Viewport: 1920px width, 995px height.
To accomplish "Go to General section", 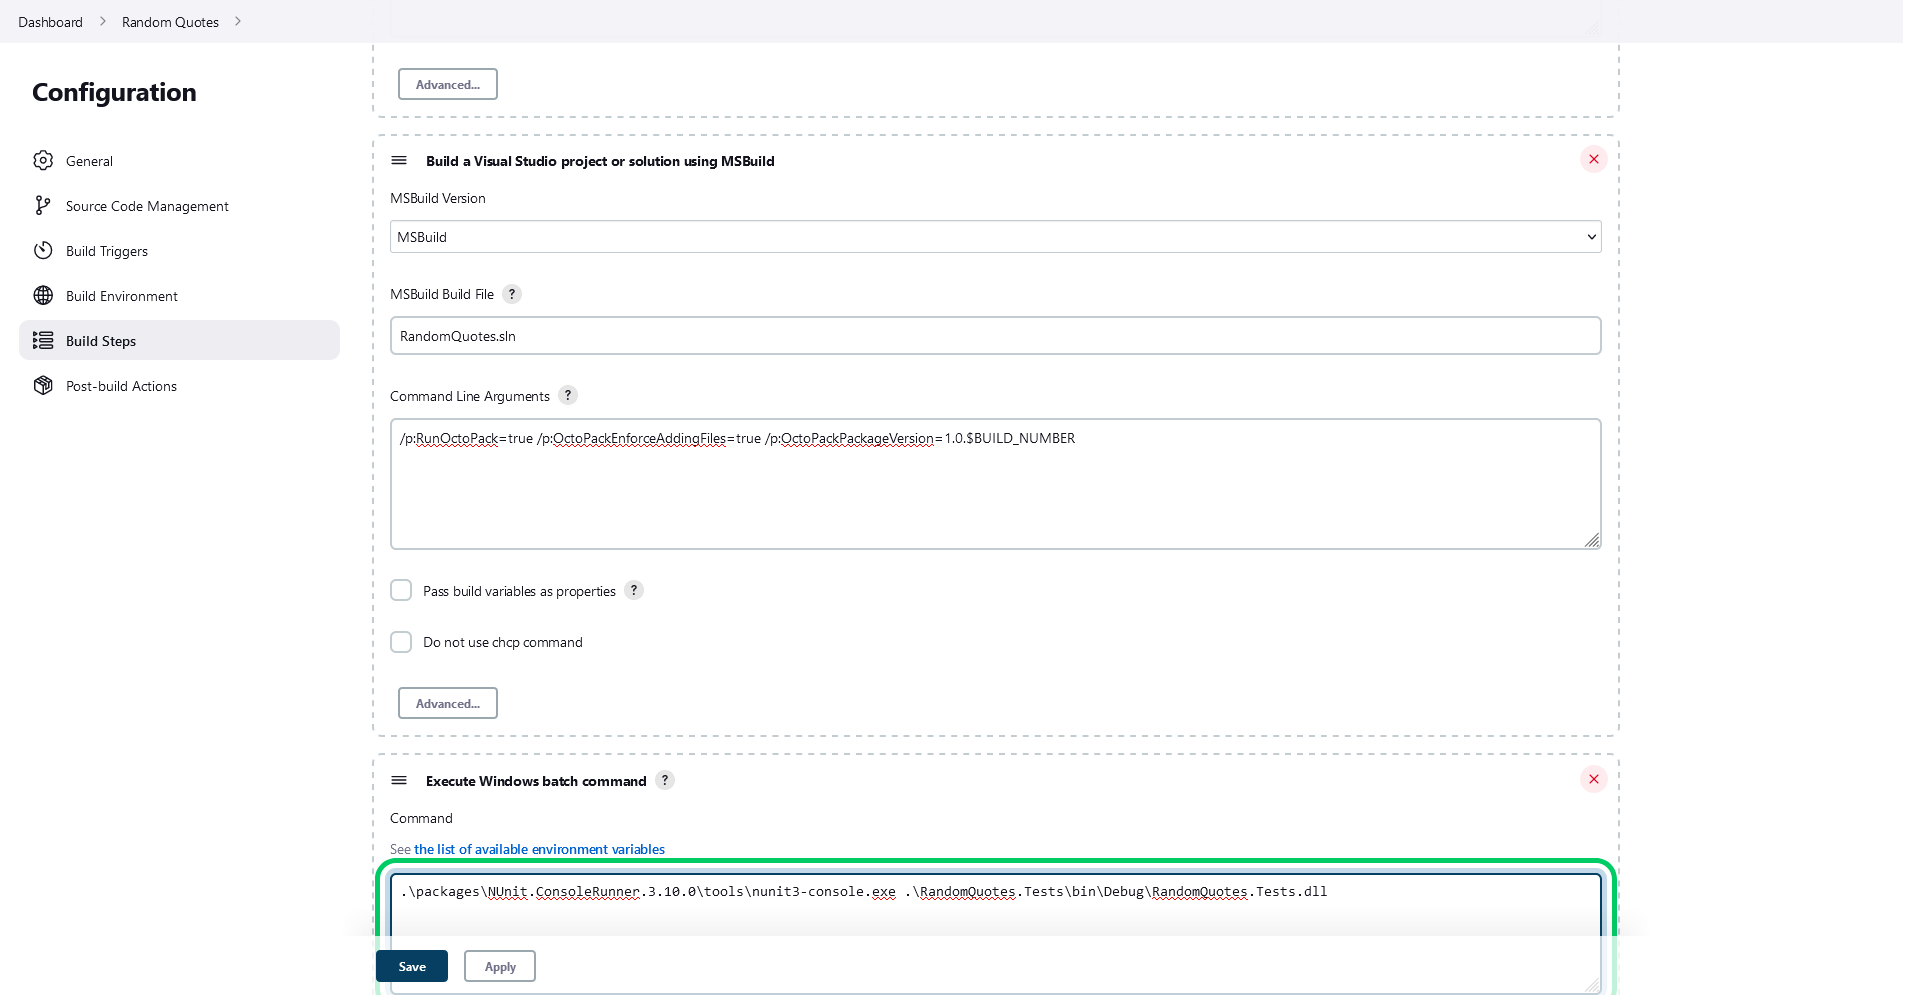I will (x=179, y=160).
